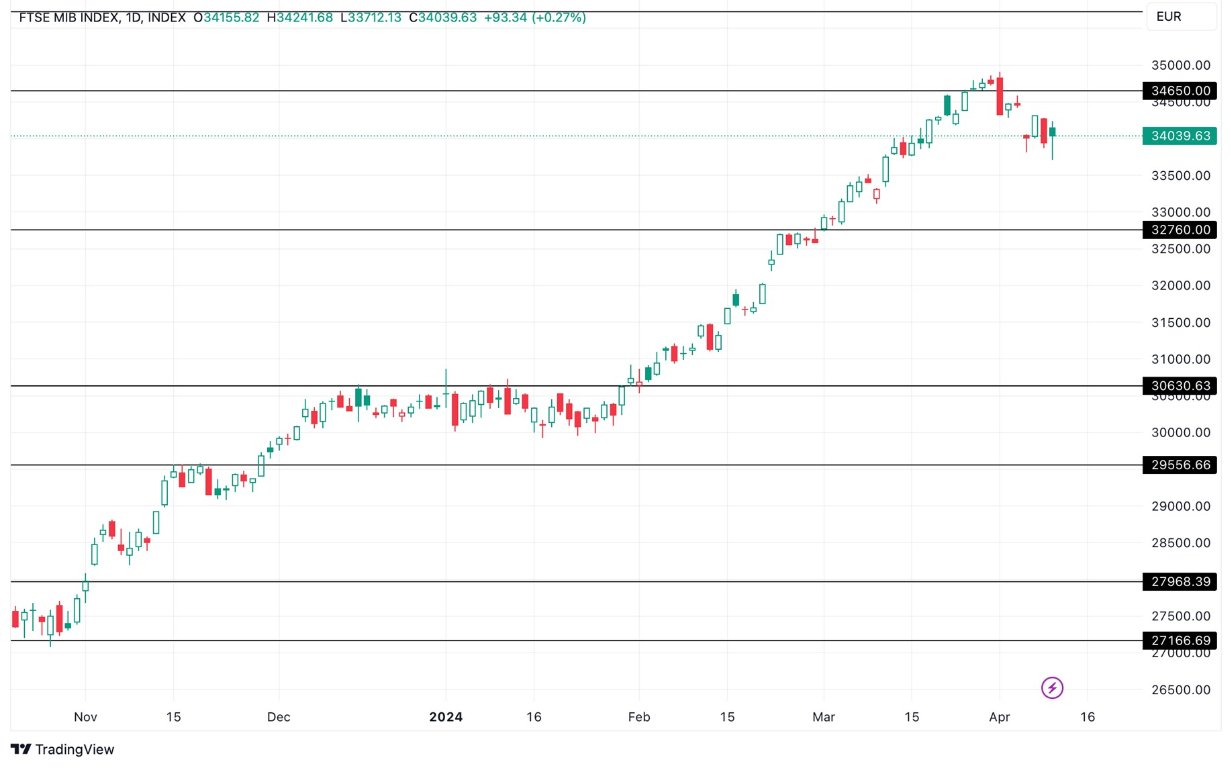Select the 32760.00 horizontal level label

1180,230
